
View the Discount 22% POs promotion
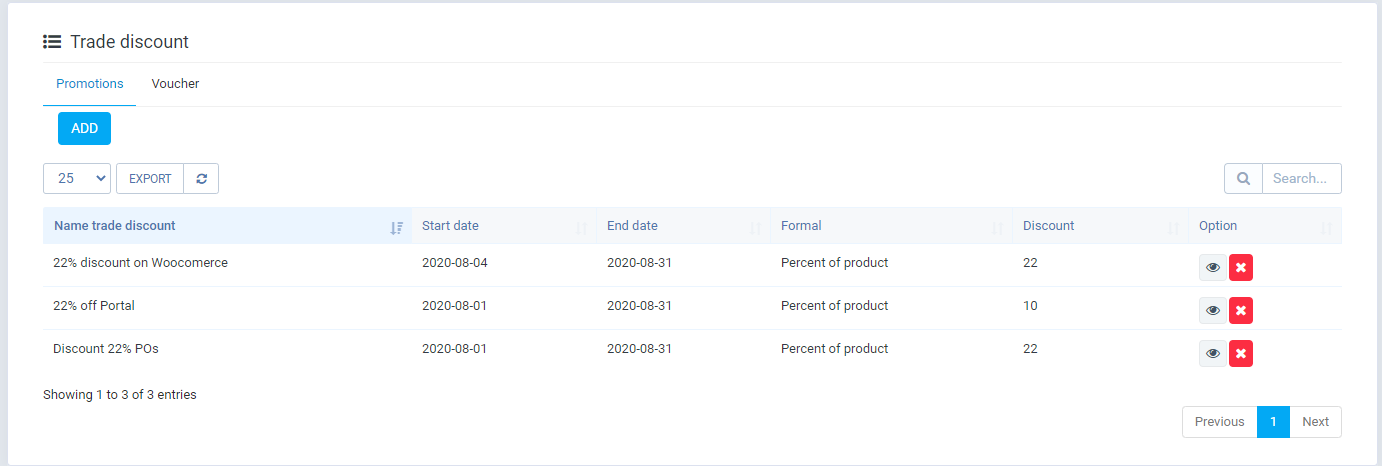[1212, 354]
